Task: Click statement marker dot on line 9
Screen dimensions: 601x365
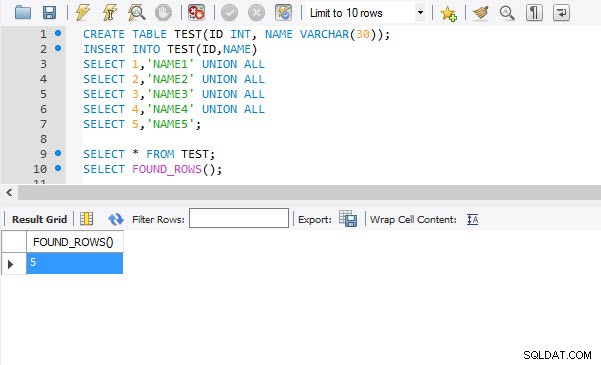Action: click(x=58, y=153)
